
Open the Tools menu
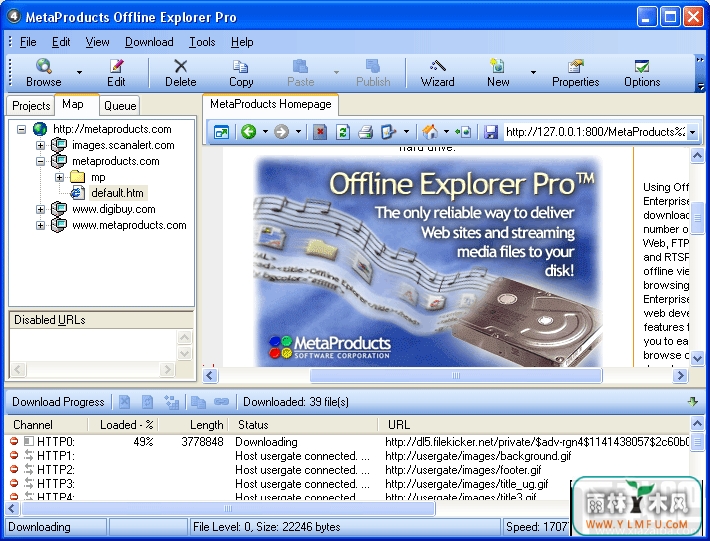(202, 42)
